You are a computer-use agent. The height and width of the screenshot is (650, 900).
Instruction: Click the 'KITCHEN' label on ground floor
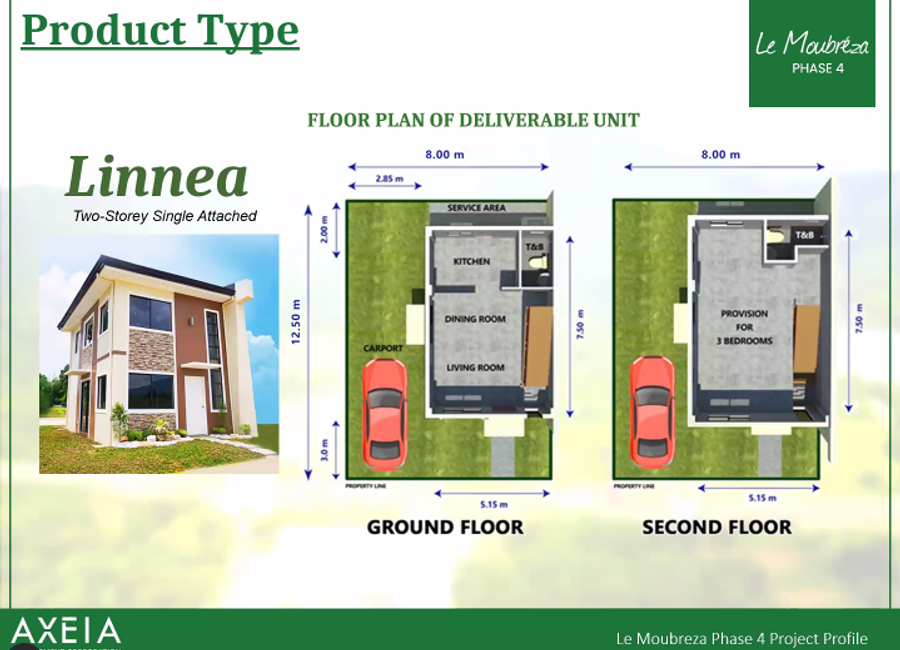click(x=472, y=261)
